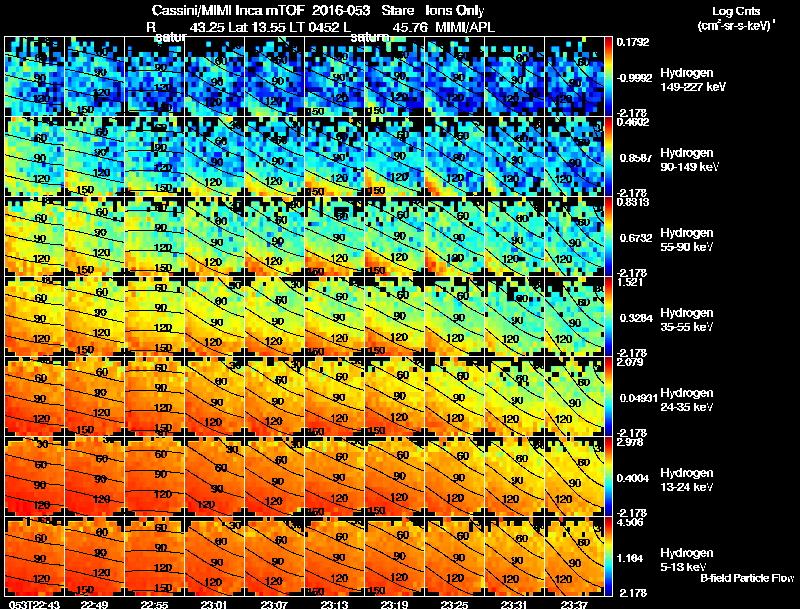The image size is (800, 609).
Task: Click the color bar beside Hydrogen 55-90 keV
Action: pos(608,236)
